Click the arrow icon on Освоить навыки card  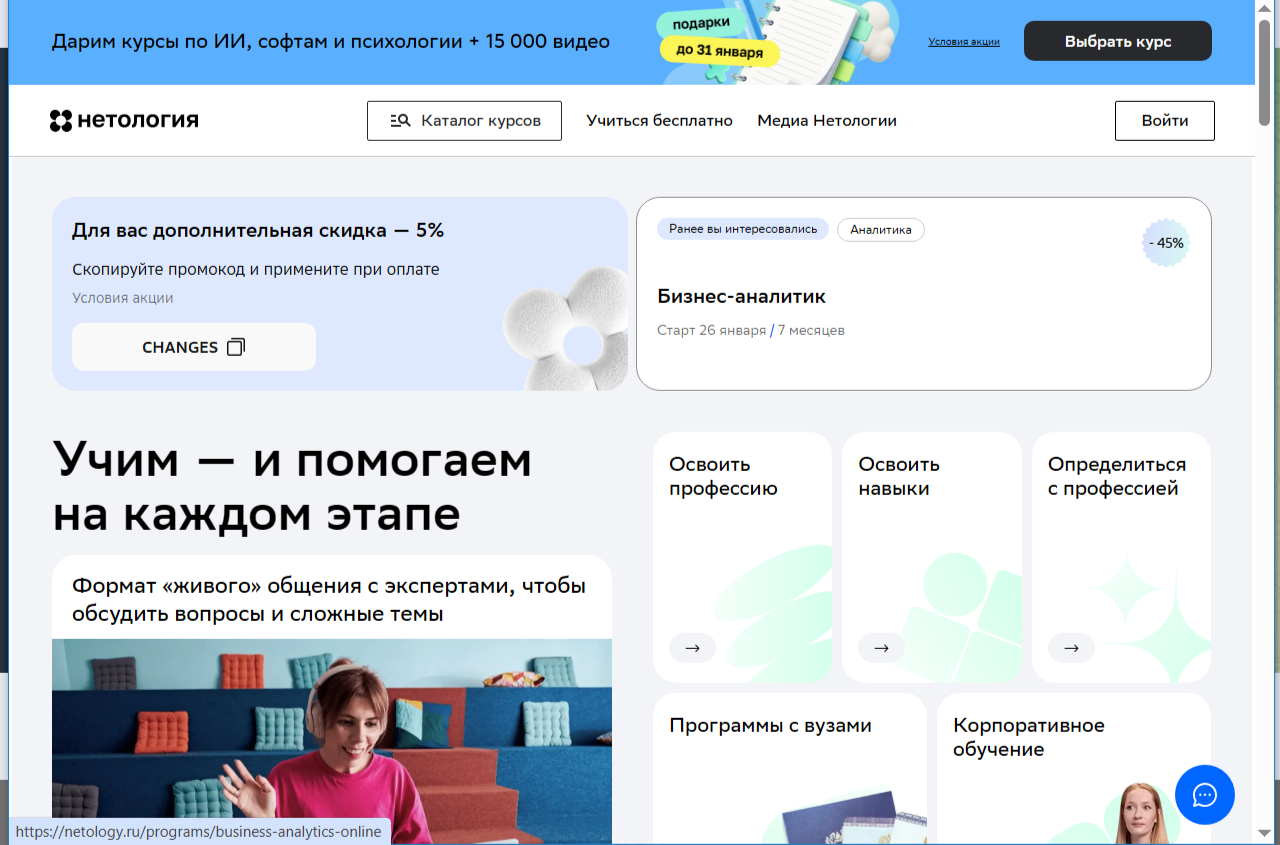[881, 648]
